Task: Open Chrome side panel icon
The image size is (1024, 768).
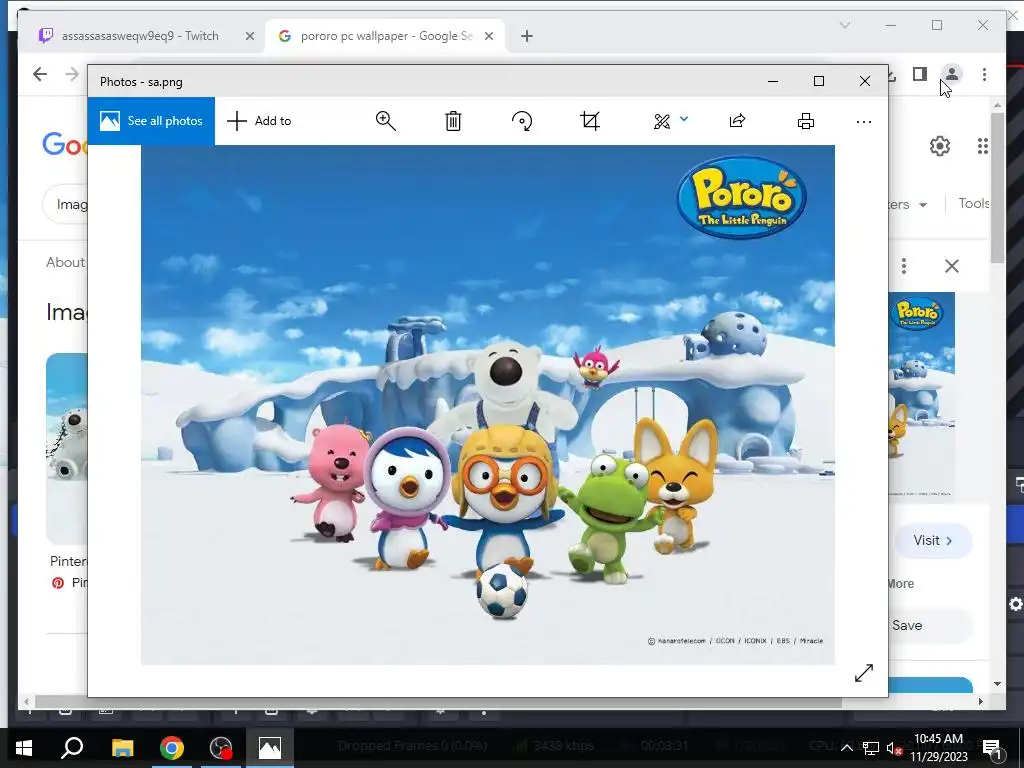Action: 920,74
